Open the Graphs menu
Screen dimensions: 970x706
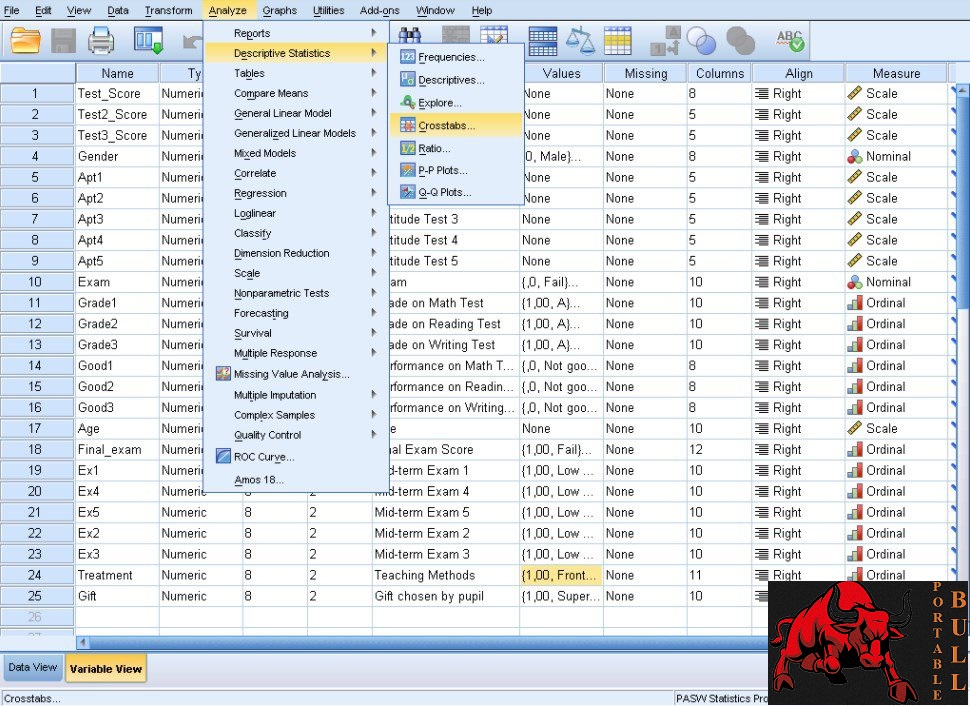pos(279,10)
